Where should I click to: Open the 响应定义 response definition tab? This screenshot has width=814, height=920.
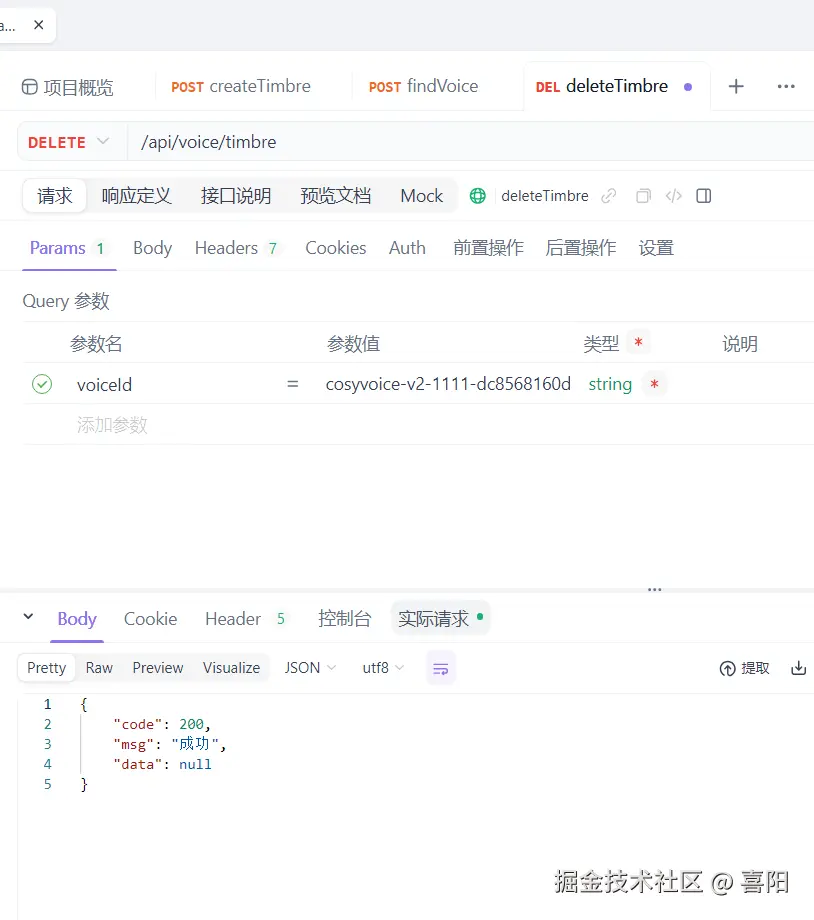[x=136, y=195]
